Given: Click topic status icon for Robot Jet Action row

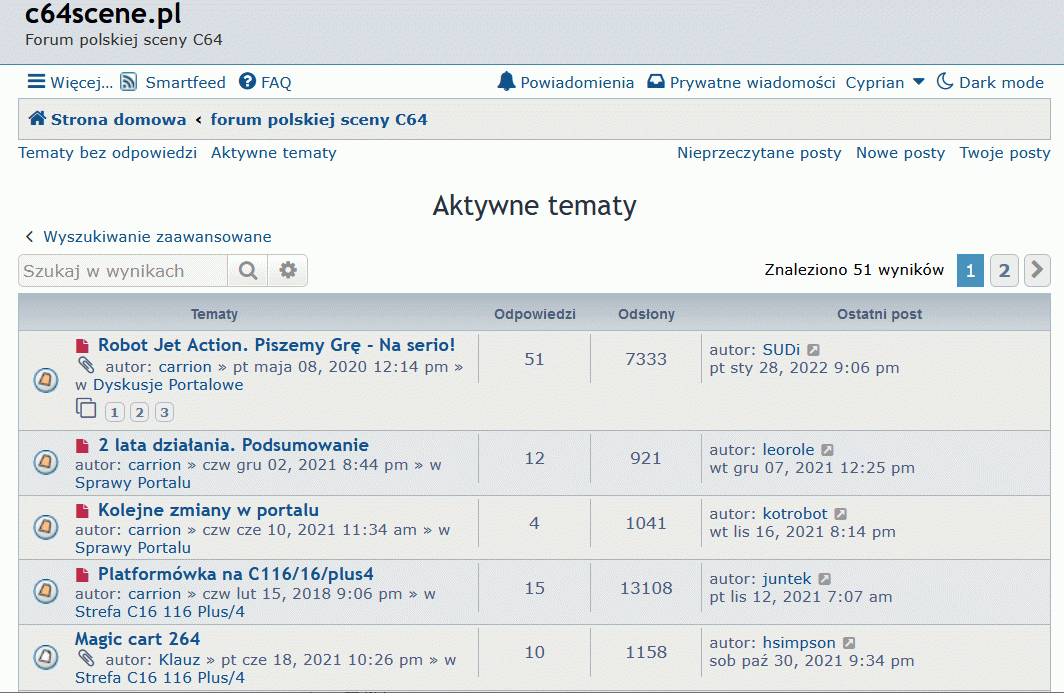Looking at the screenshot, I should click(45, 379).
